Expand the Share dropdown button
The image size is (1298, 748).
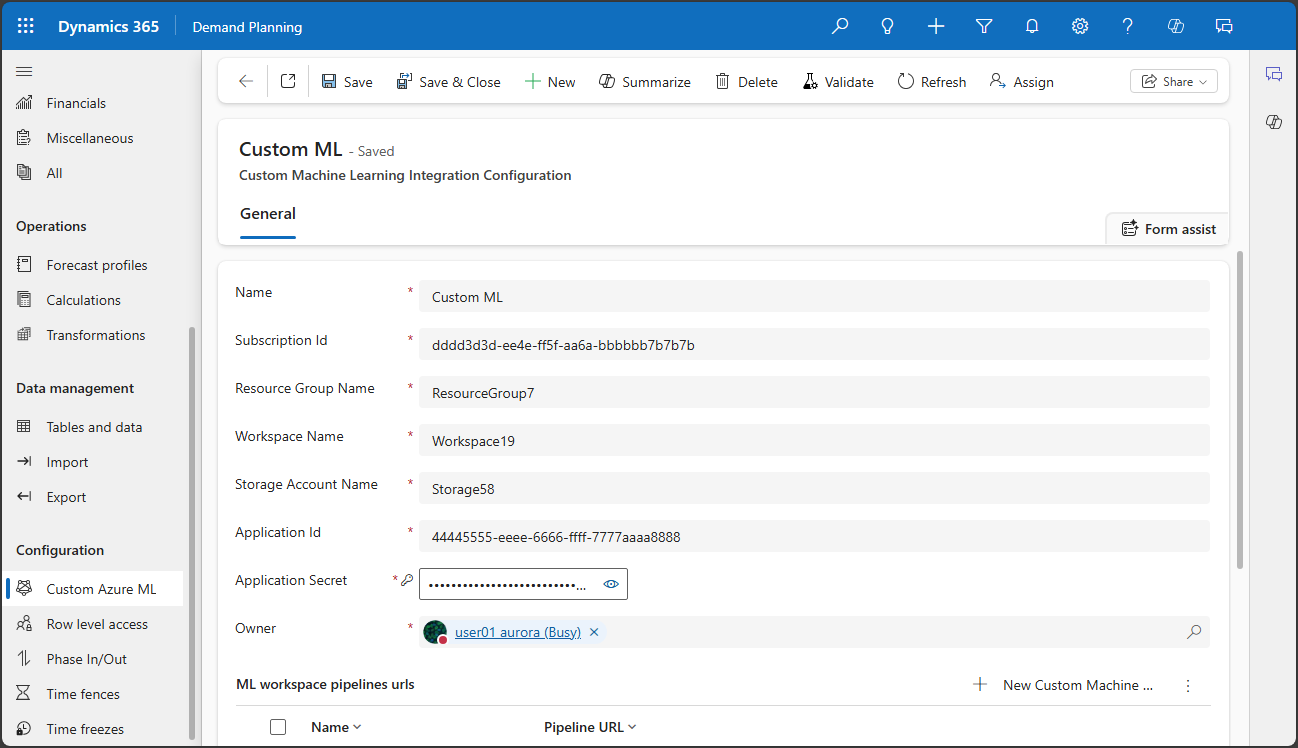1173,82
